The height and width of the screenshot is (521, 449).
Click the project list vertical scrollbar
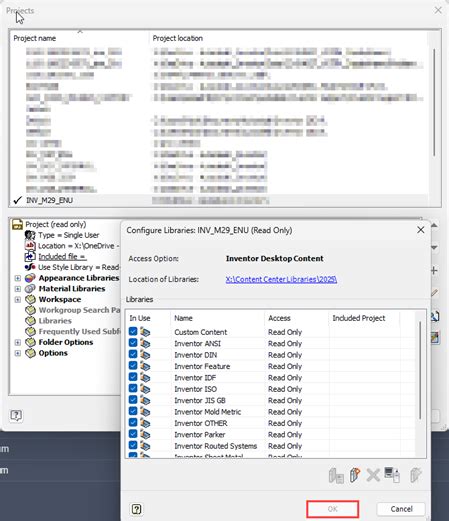[434, 102]
